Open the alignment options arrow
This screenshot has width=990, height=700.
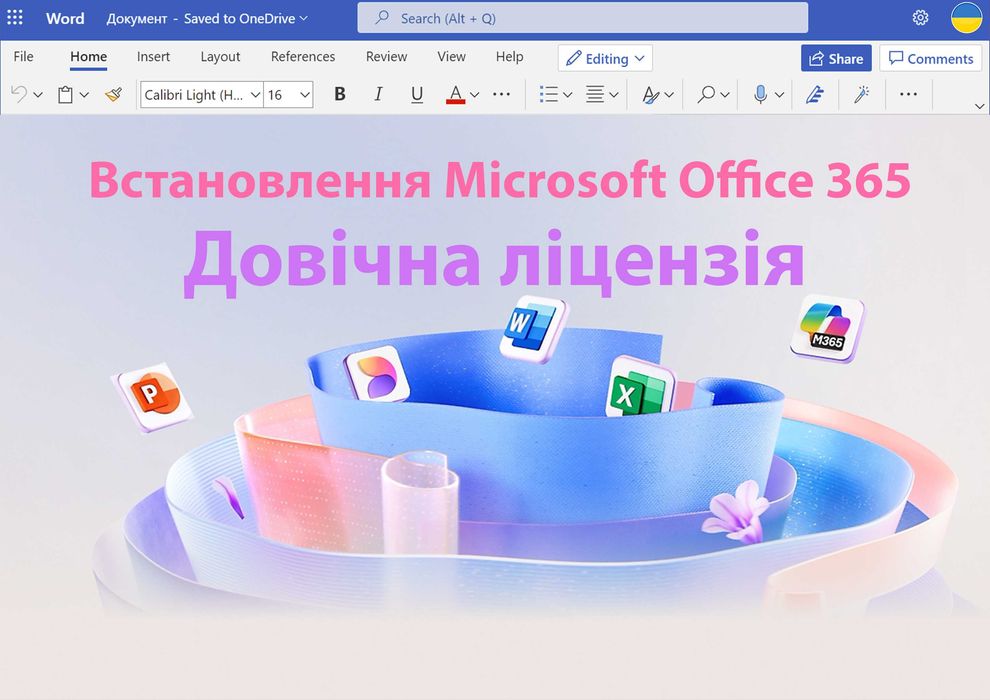coord(614,95)
